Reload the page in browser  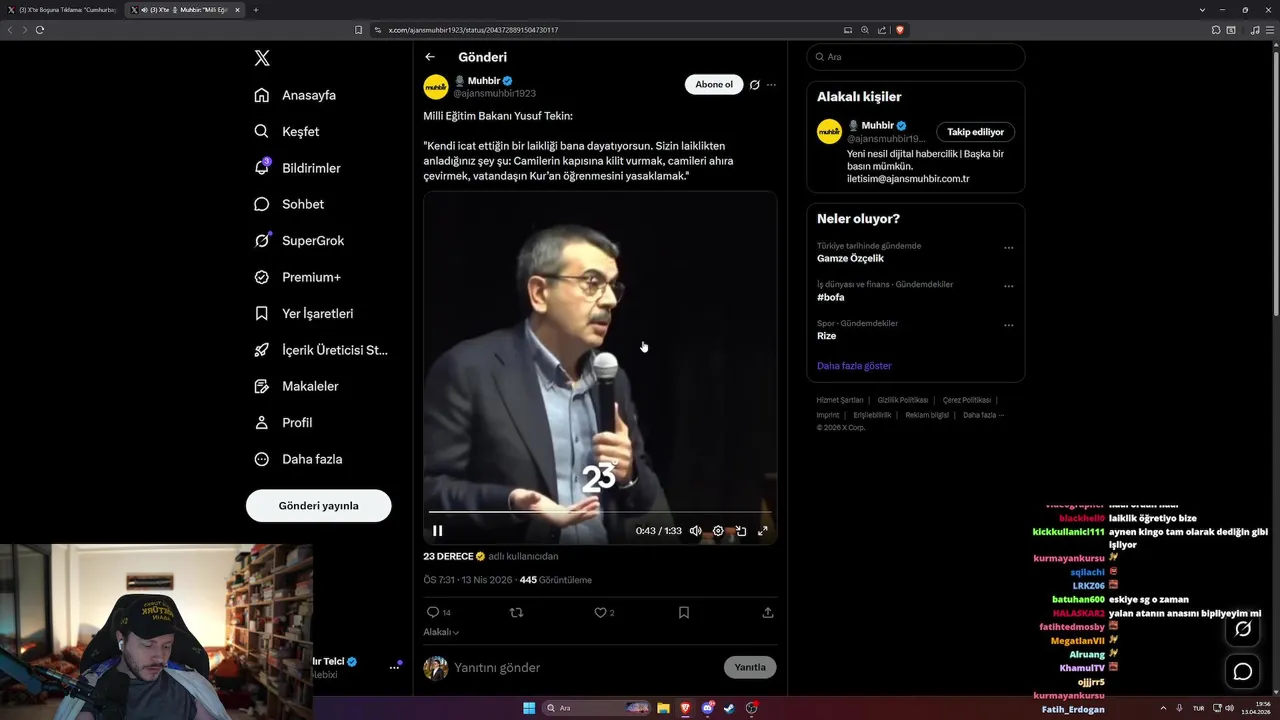40,30
